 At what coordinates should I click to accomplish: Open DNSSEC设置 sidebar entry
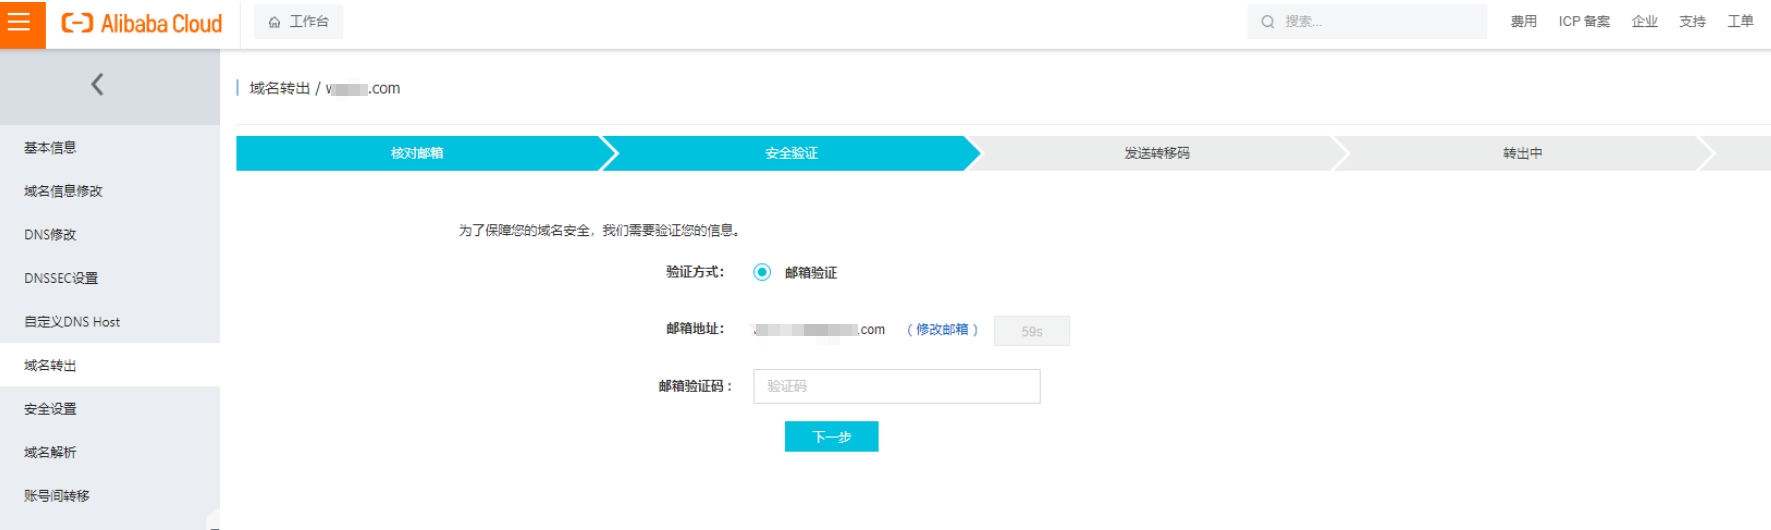(x=61, y=278)
